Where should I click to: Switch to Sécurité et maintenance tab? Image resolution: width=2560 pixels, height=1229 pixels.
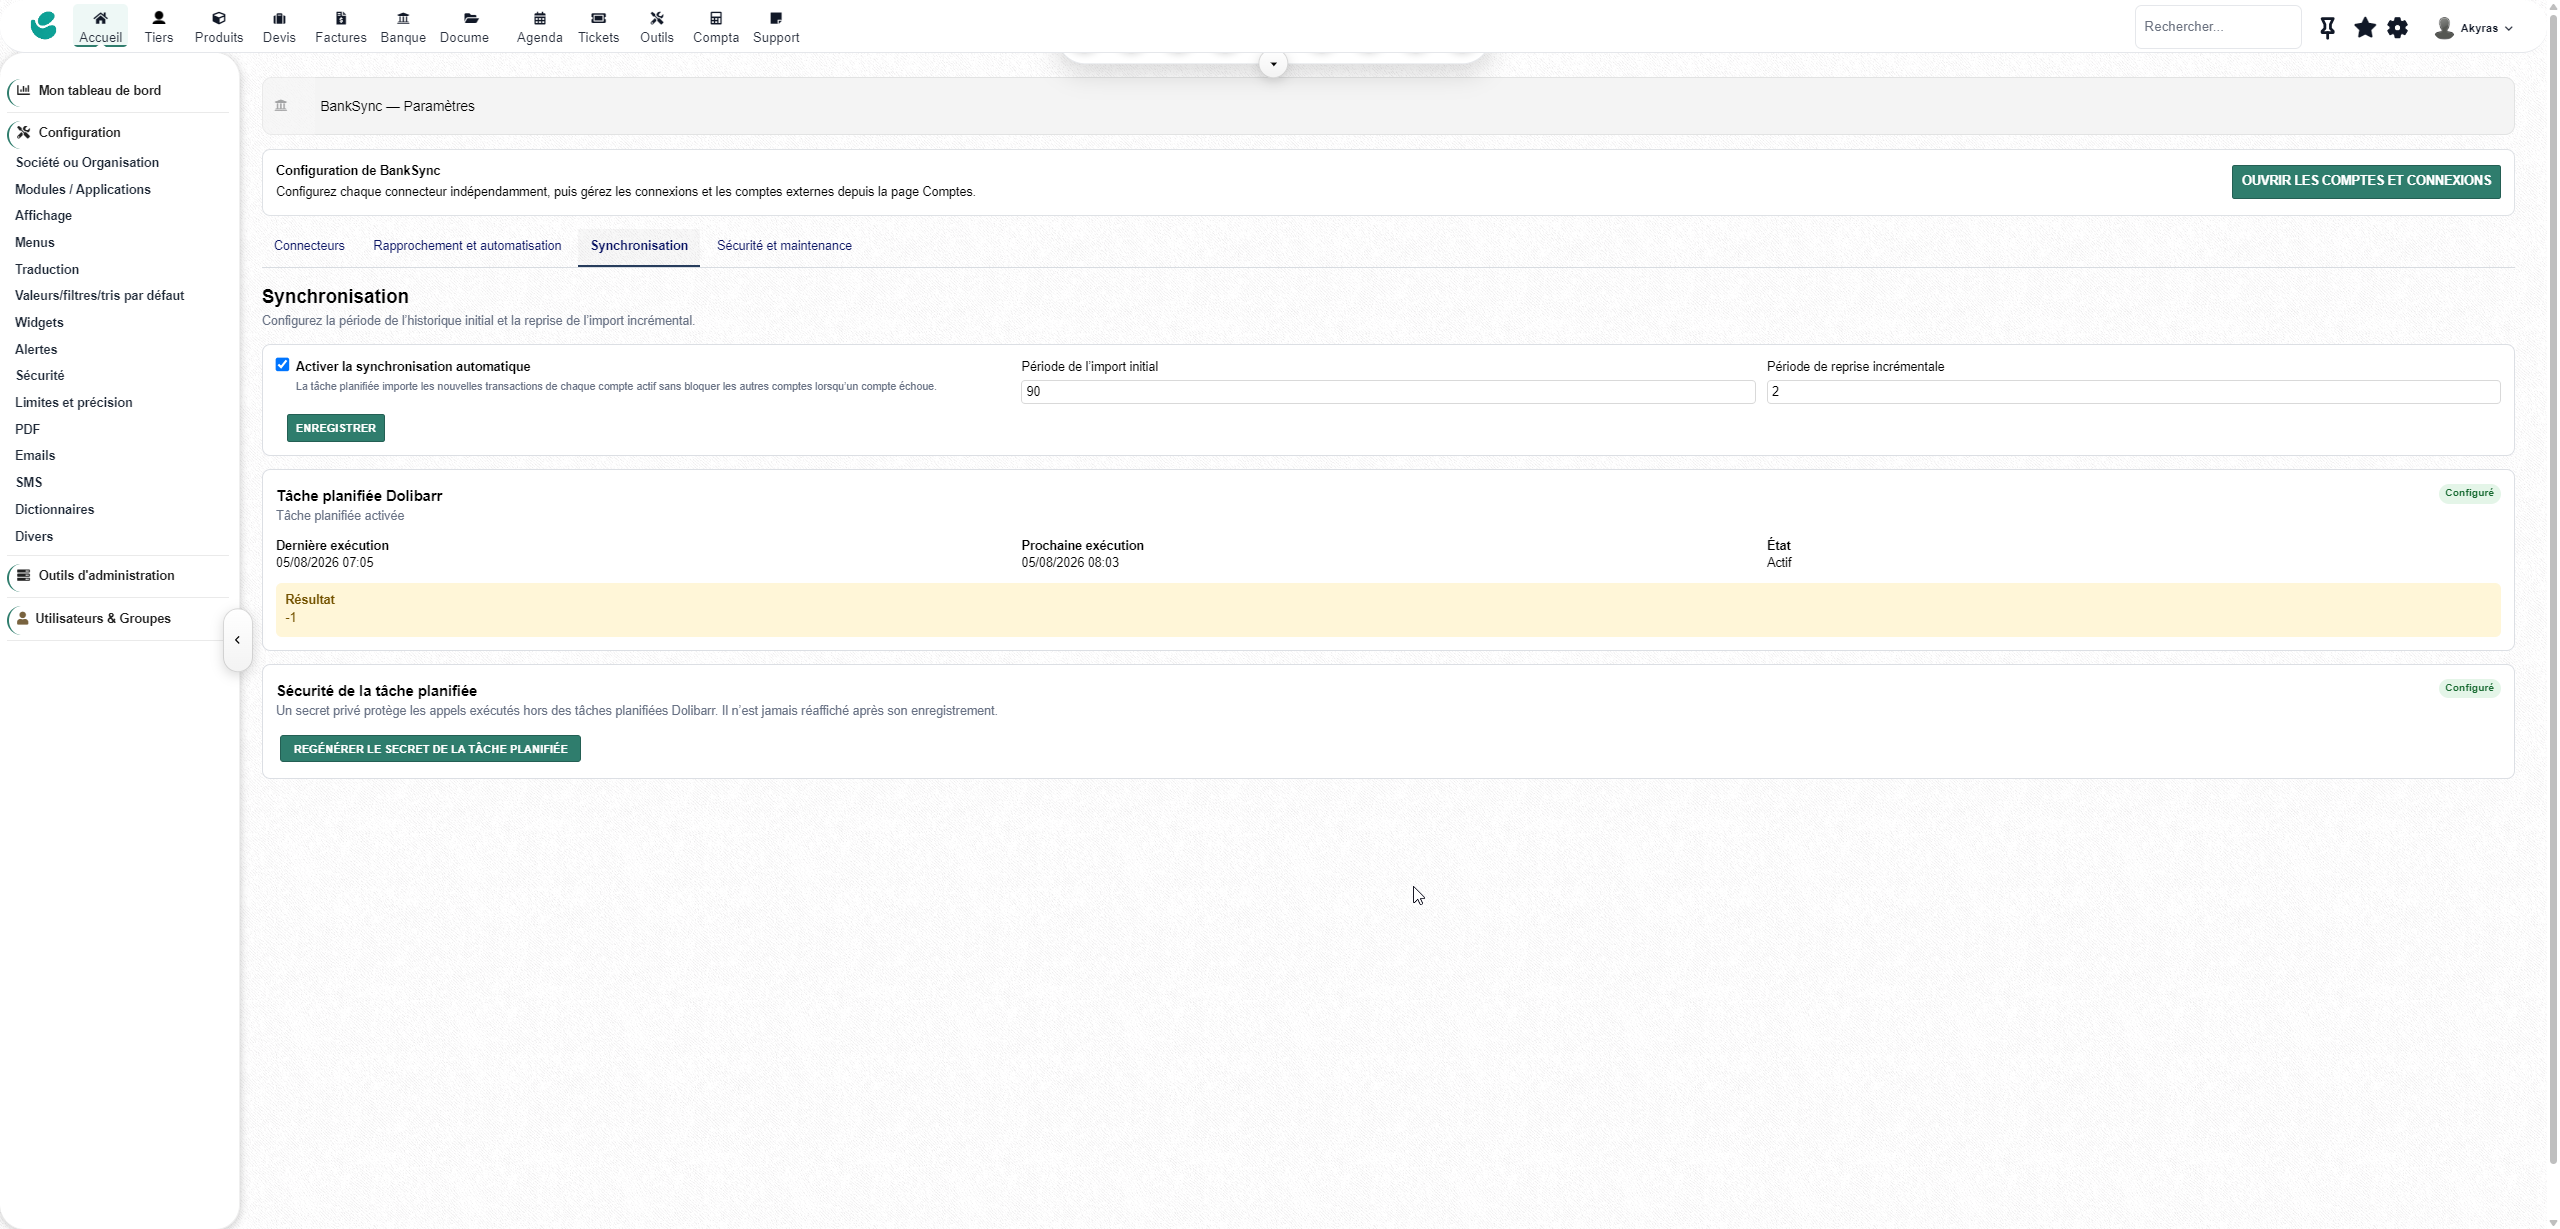pos(784,246)
